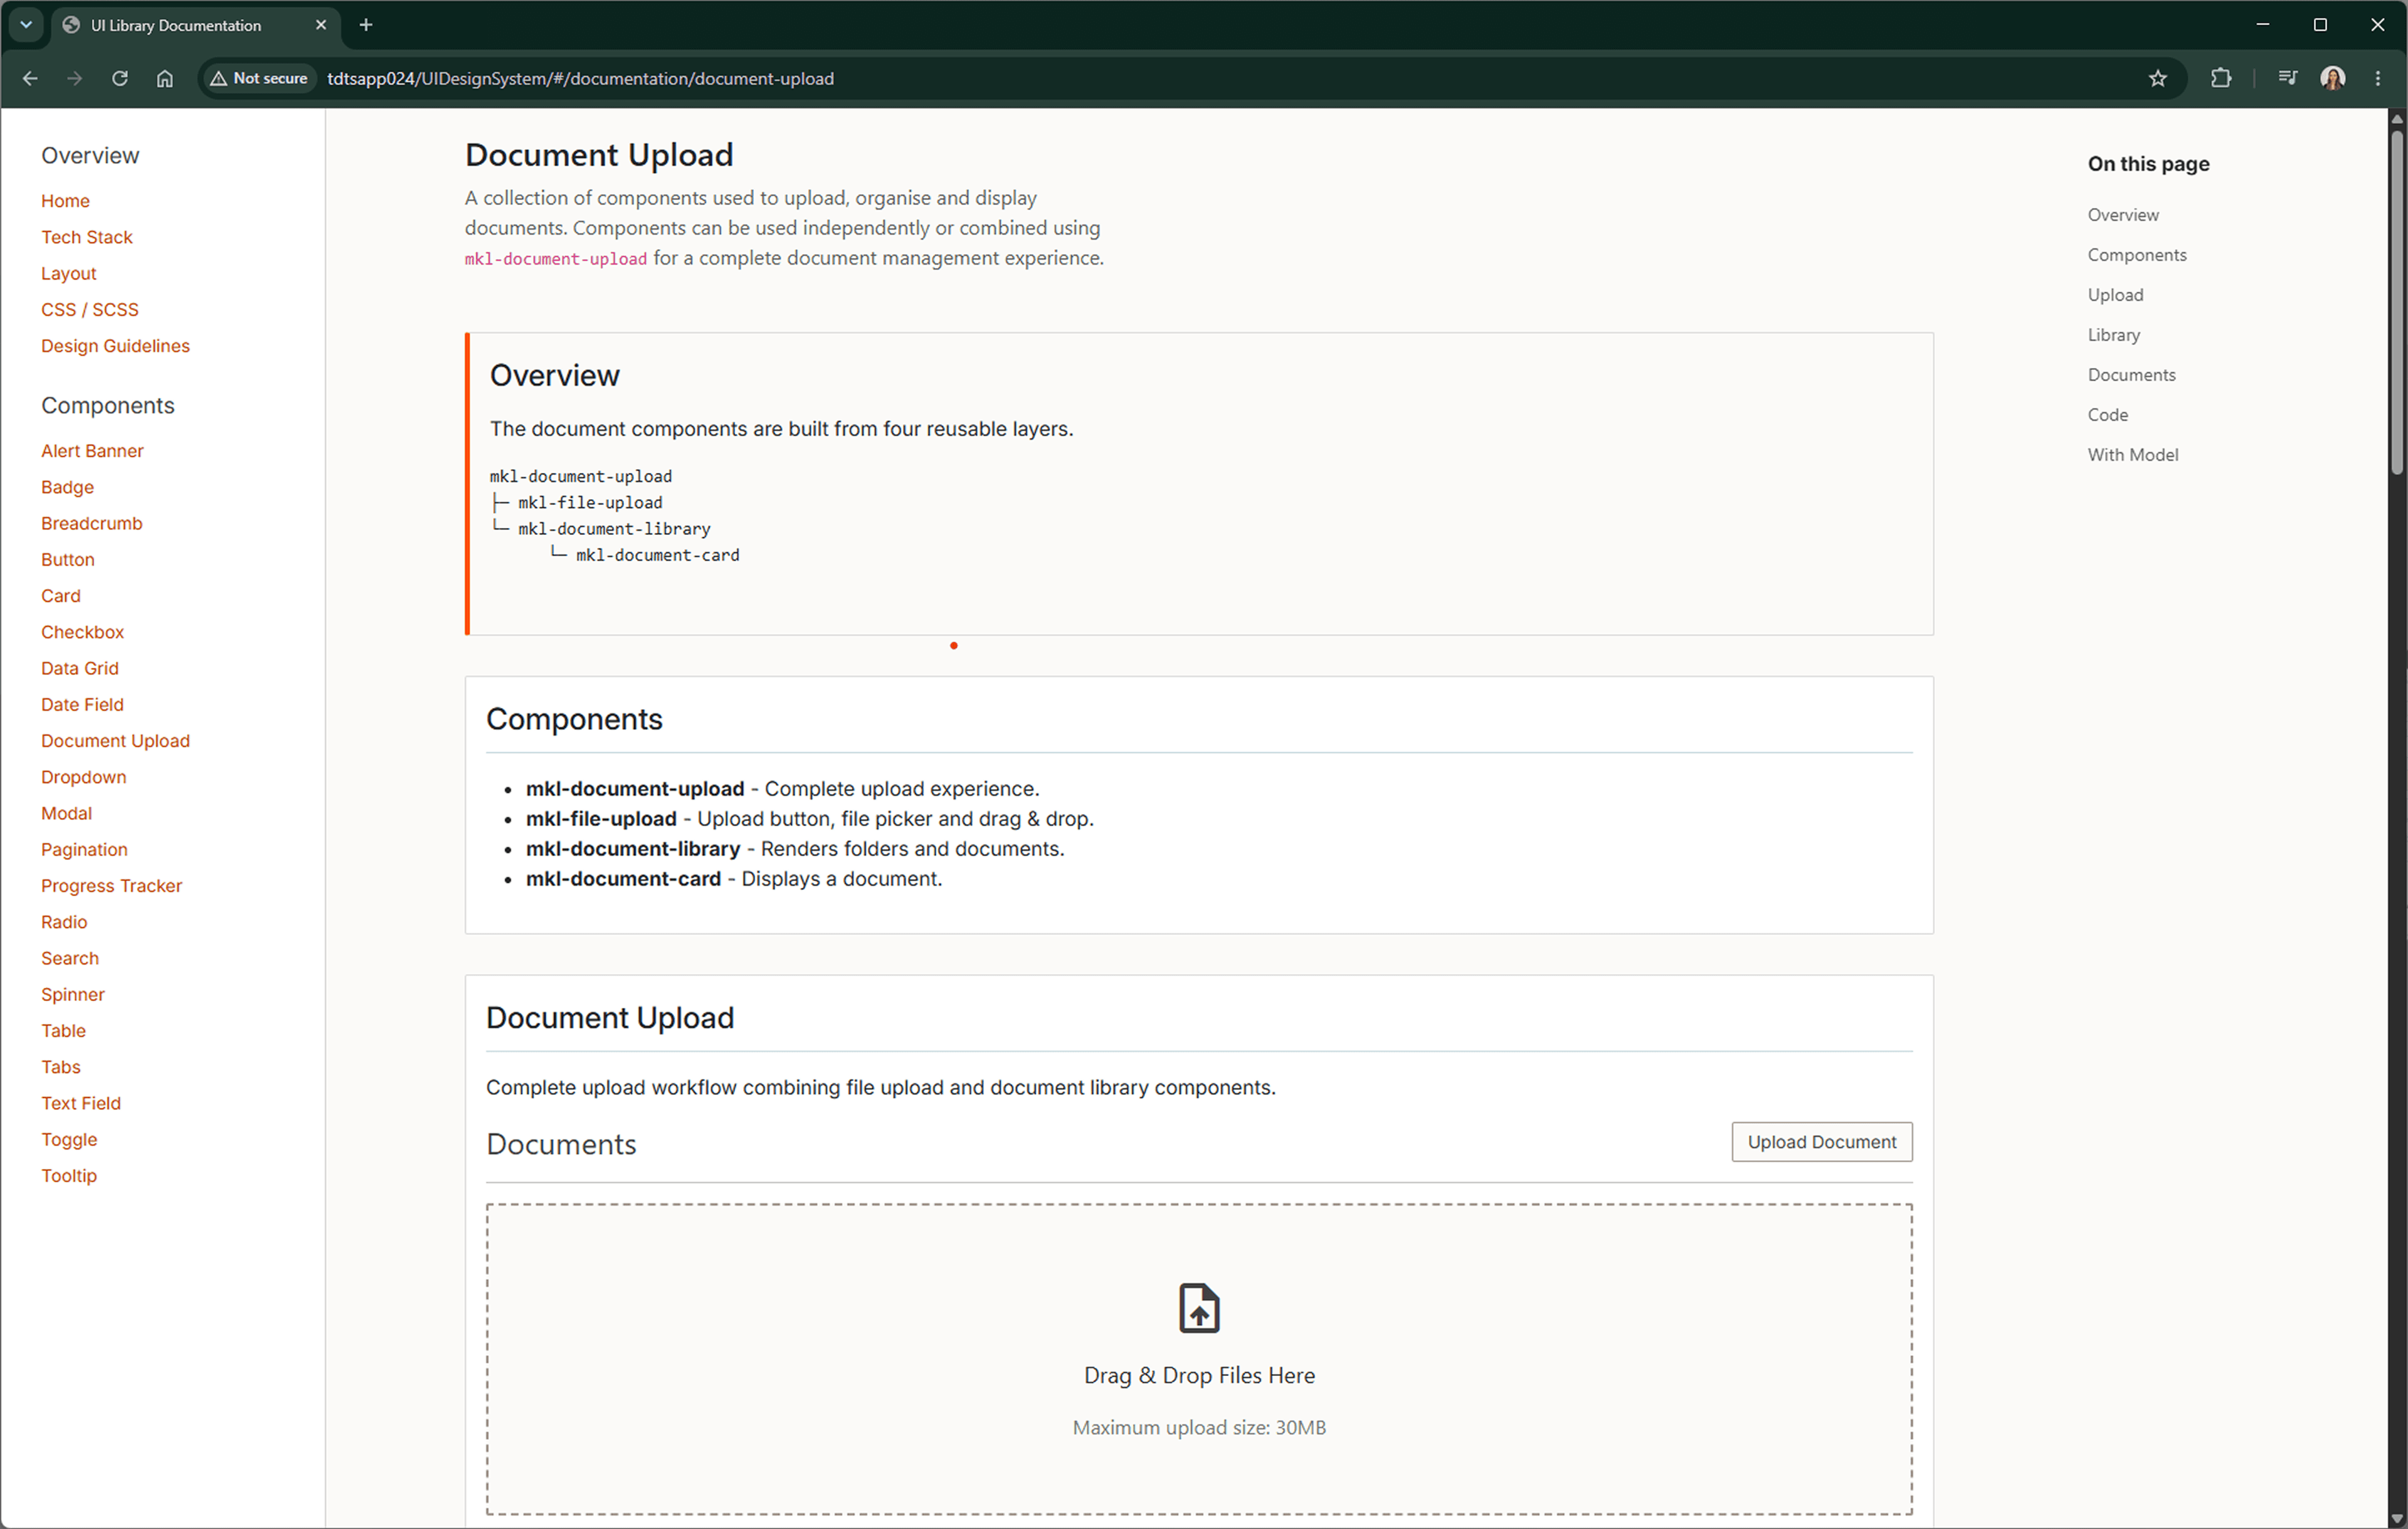Screen dimensions: 2408x1529
Task: Go to the Date Field docs
Action: 82,705
